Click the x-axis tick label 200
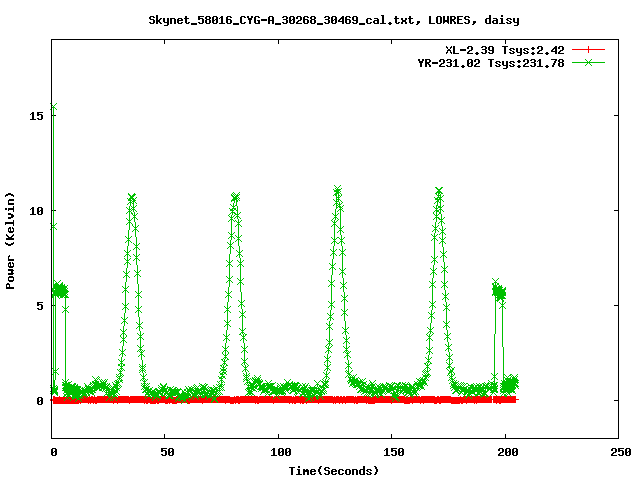 pyautogui.click(x=508, y=452)
